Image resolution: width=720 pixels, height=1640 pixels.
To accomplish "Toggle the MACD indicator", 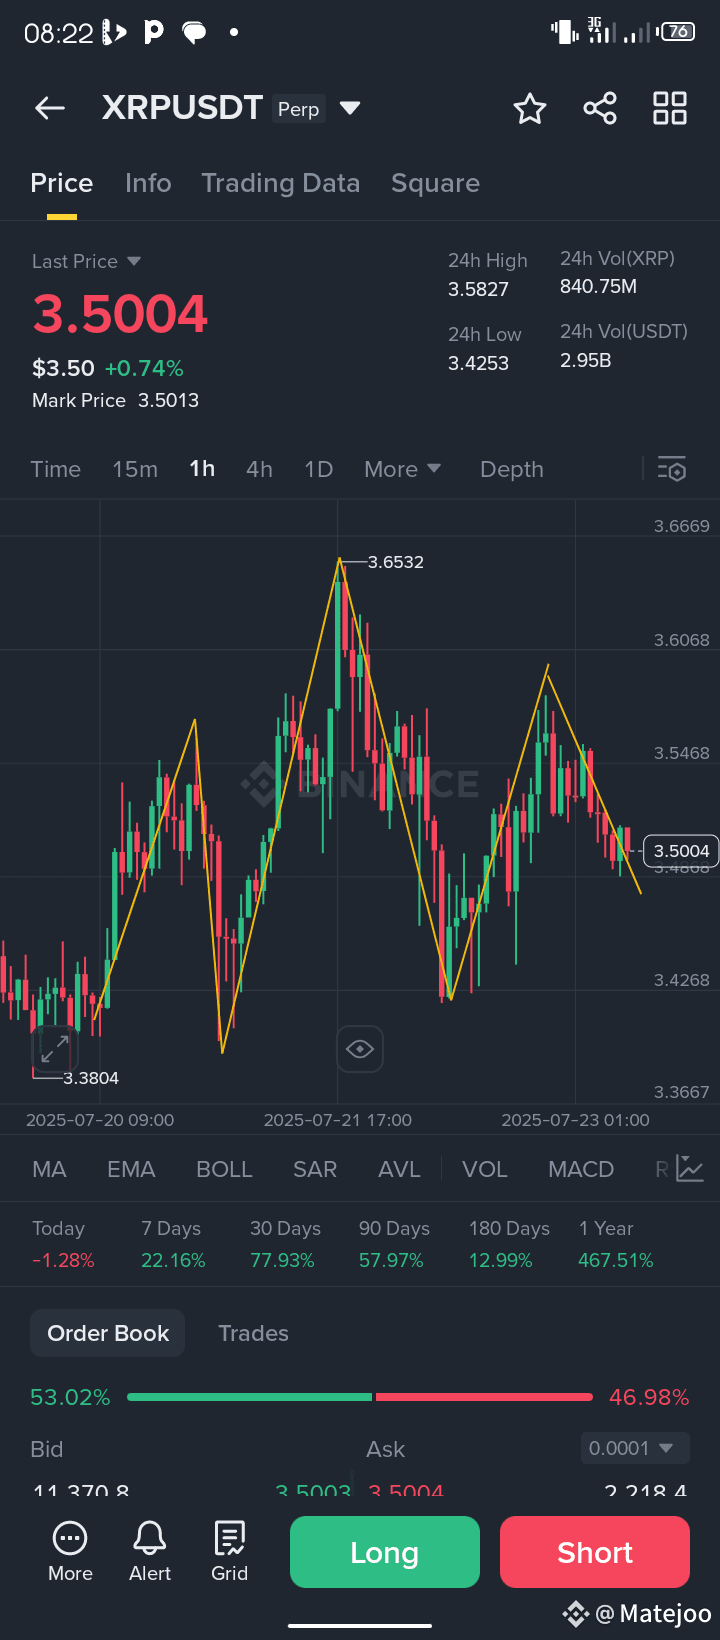I will pyautogui.click(x=581, y=1169).
